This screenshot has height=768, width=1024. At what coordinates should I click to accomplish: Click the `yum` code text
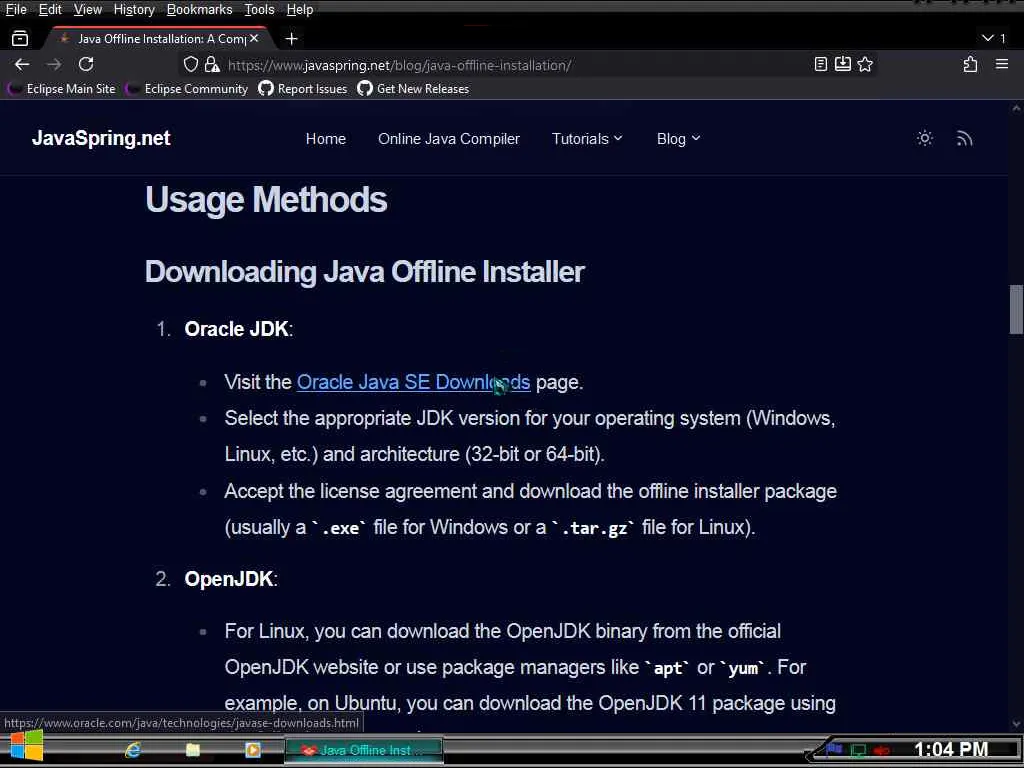click(743, 668)
